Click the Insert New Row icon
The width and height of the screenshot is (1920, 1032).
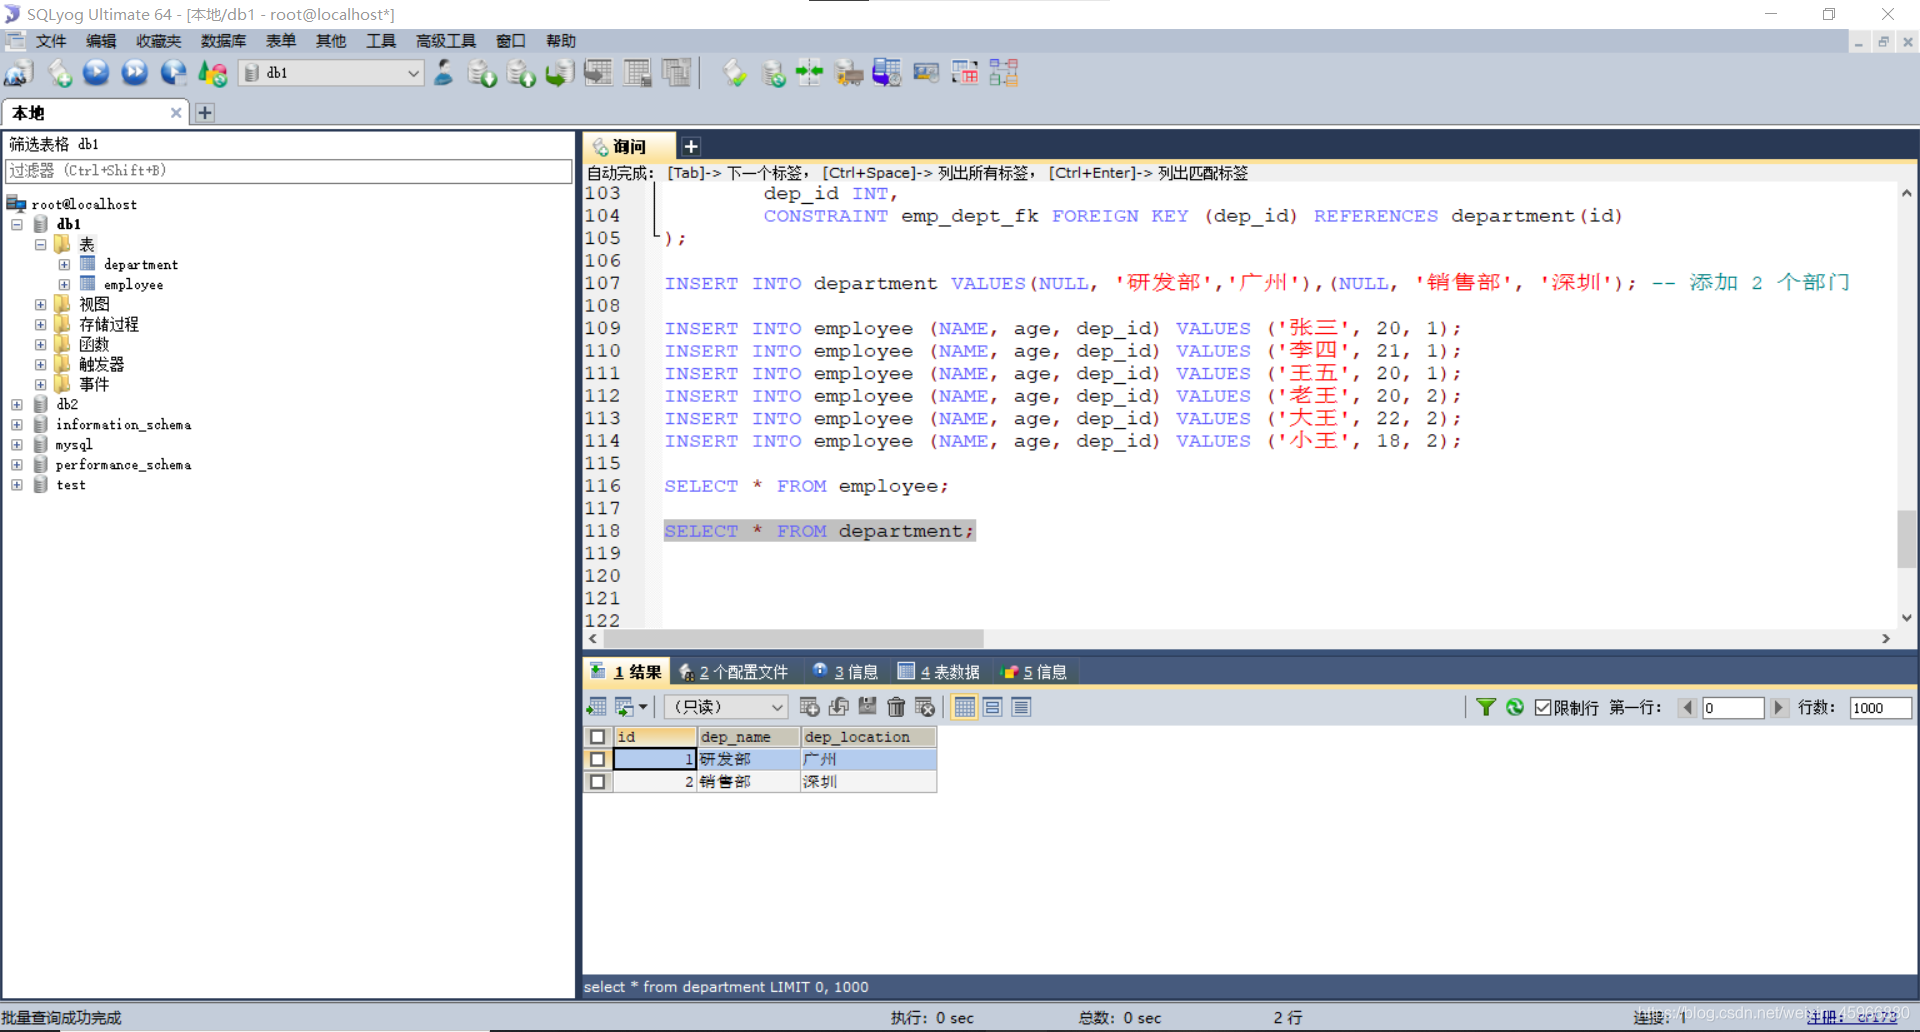(809, 707)
